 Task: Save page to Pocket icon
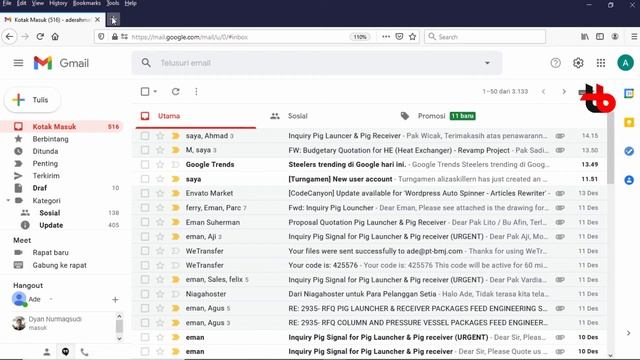pyautogui.click(x=399, y=37)
